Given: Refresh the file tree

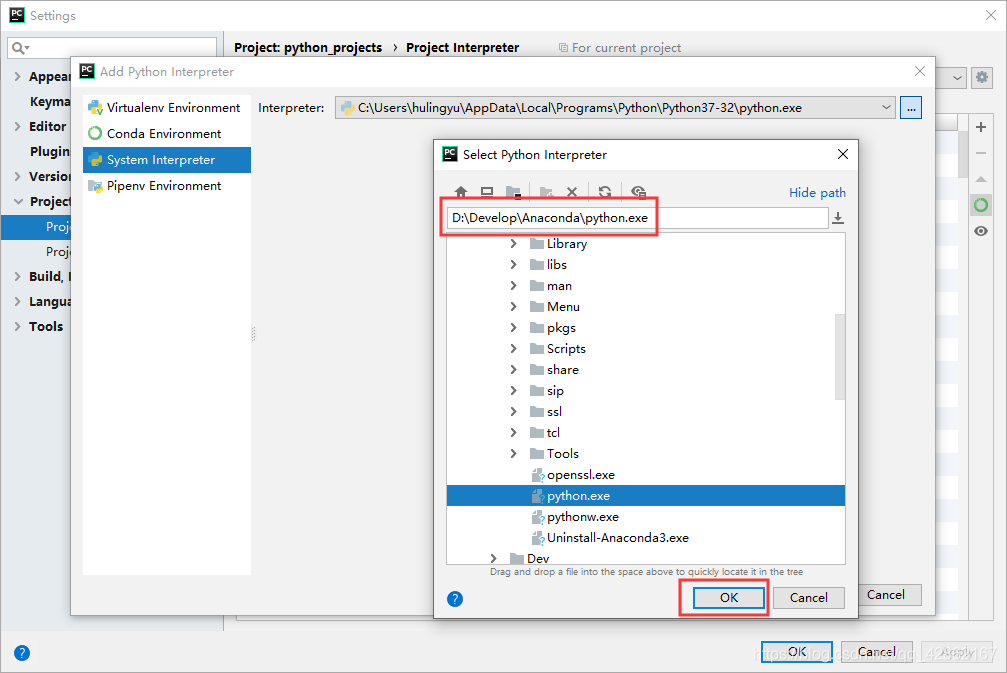Looking at the screenshot, I should [x=605, y=191].
